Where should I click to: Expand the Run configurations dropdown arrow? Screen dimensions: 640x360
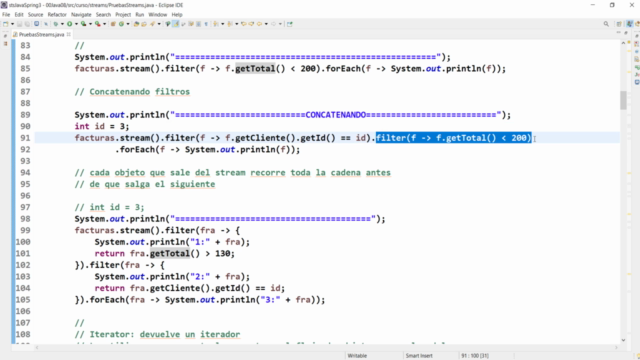tap(76, 24)
